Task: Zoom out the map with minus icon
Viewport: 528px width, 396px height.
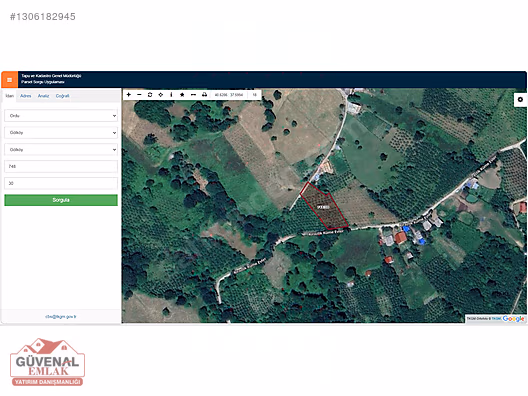Action: click(x=139, y=95)
